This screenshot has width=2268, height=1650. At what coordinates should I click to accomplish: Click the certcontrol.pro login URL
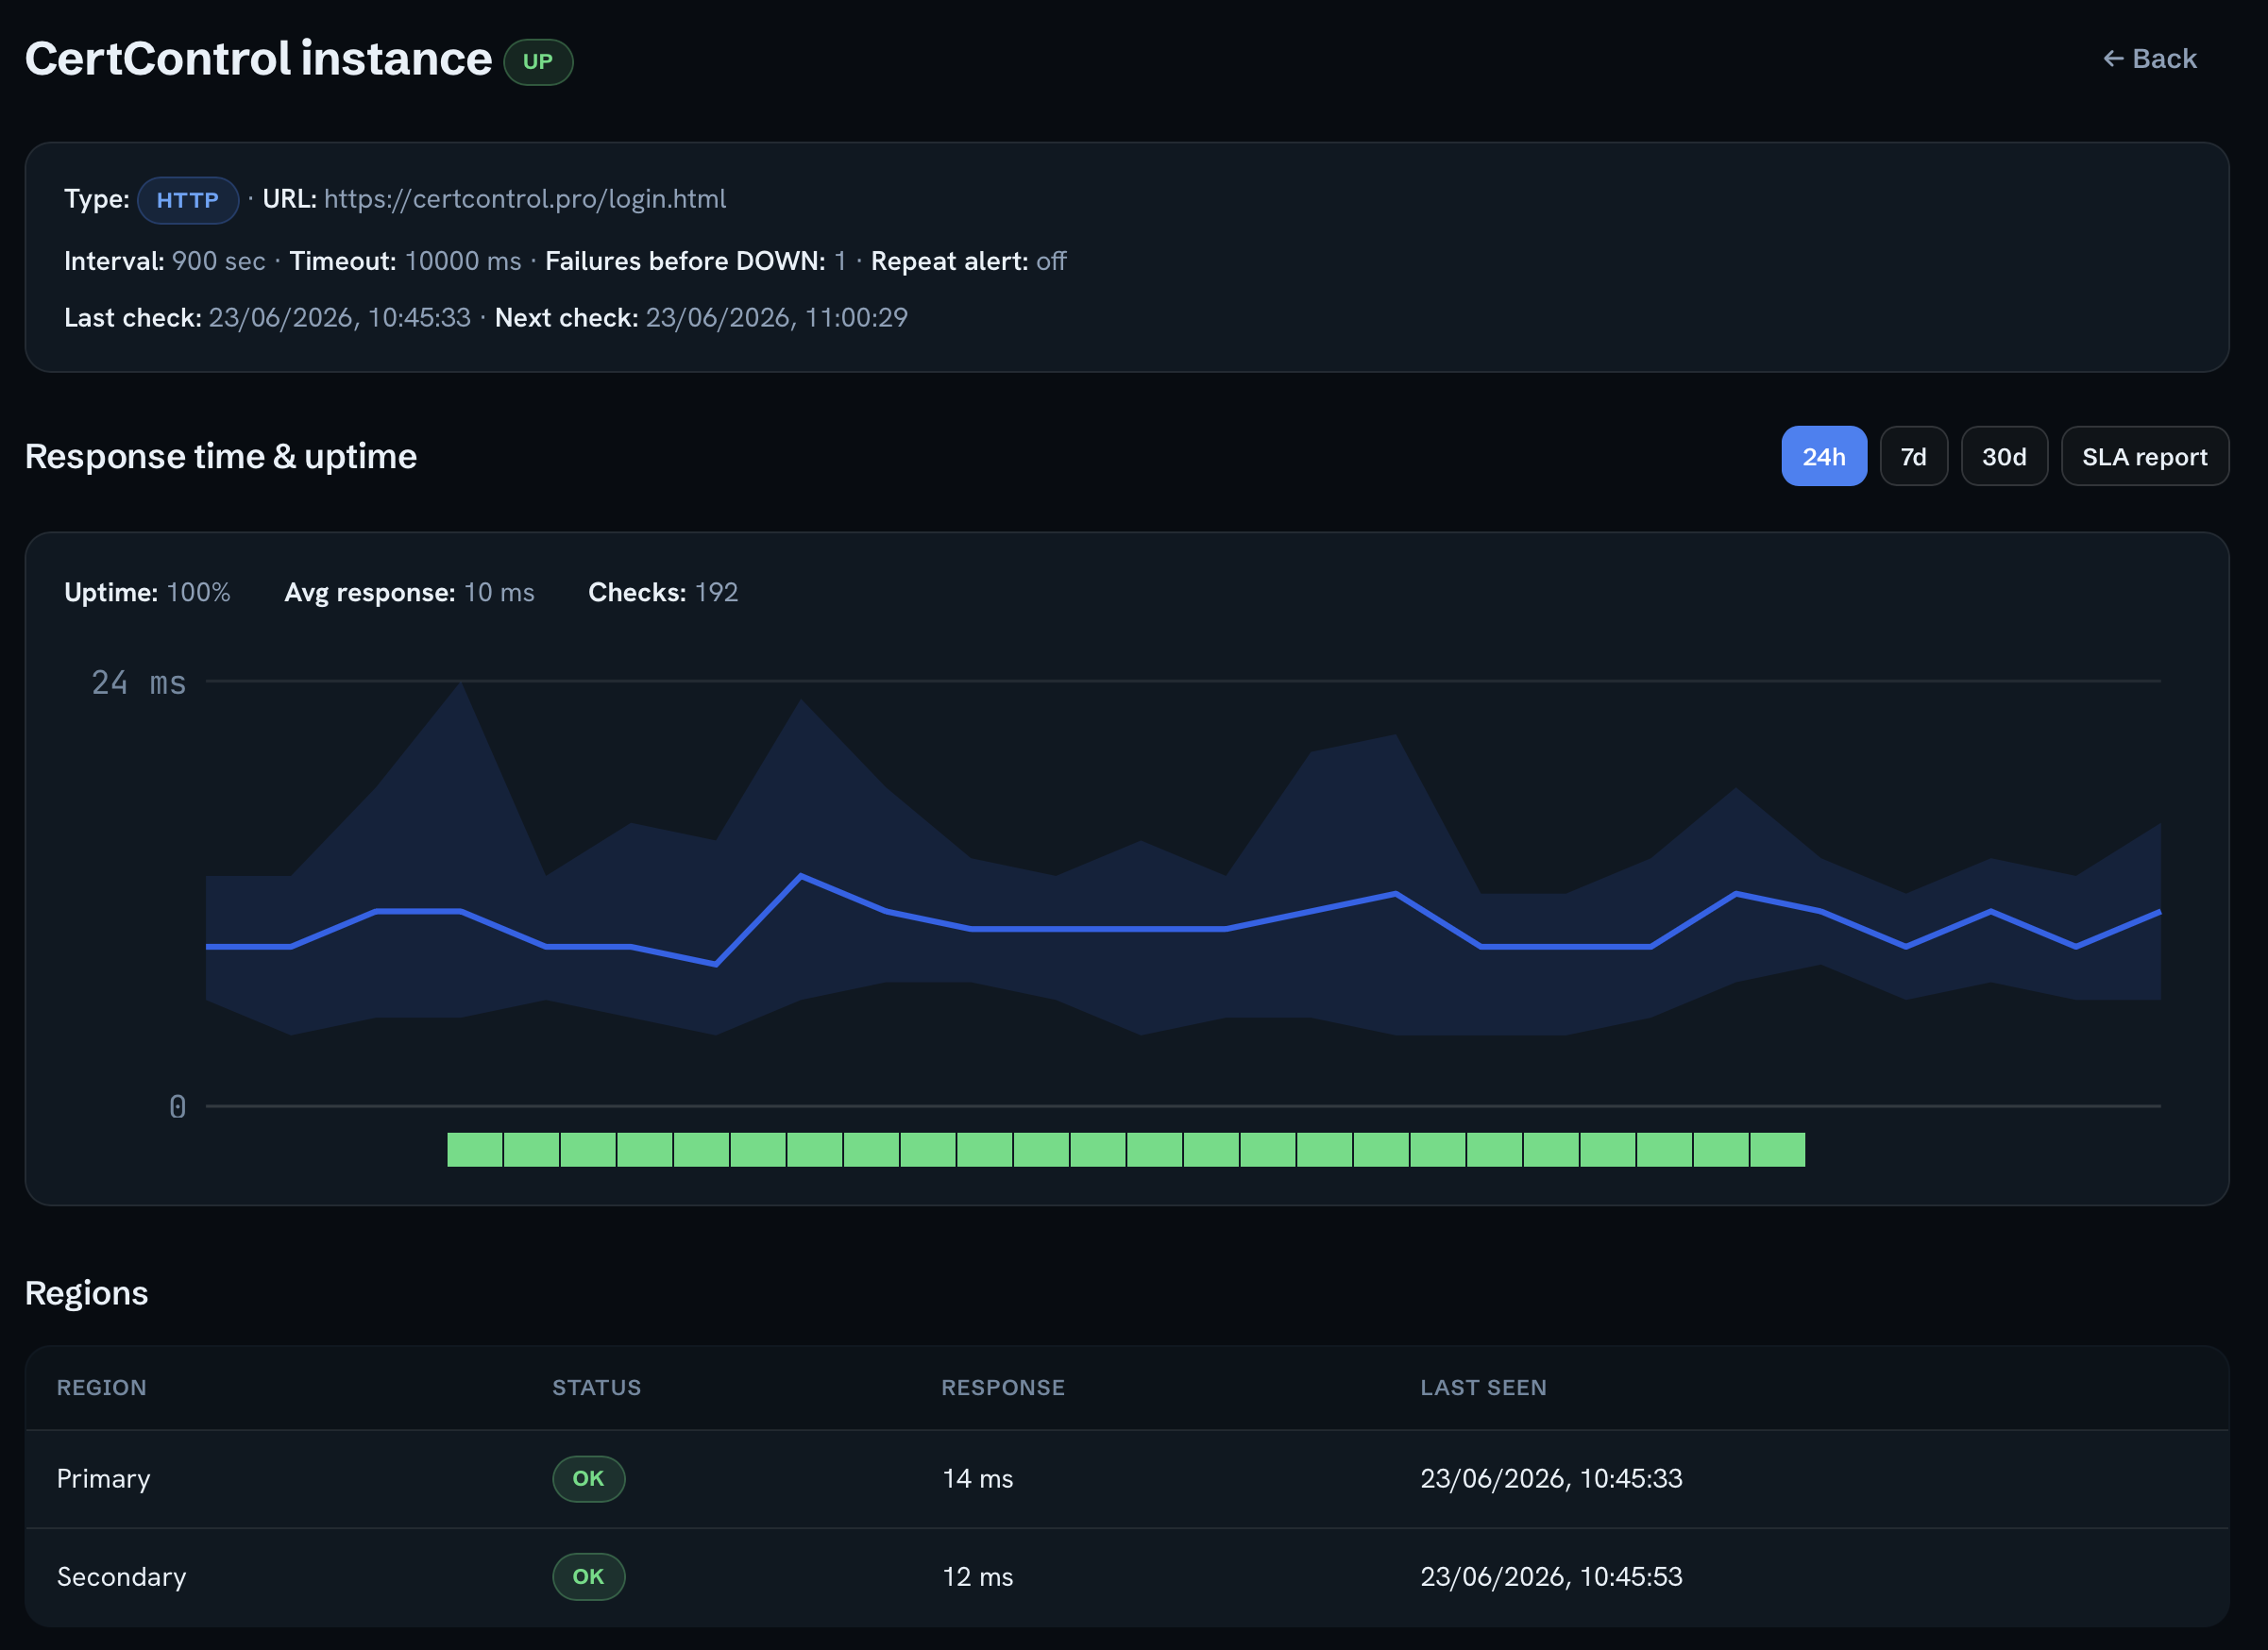coord(525,199)
